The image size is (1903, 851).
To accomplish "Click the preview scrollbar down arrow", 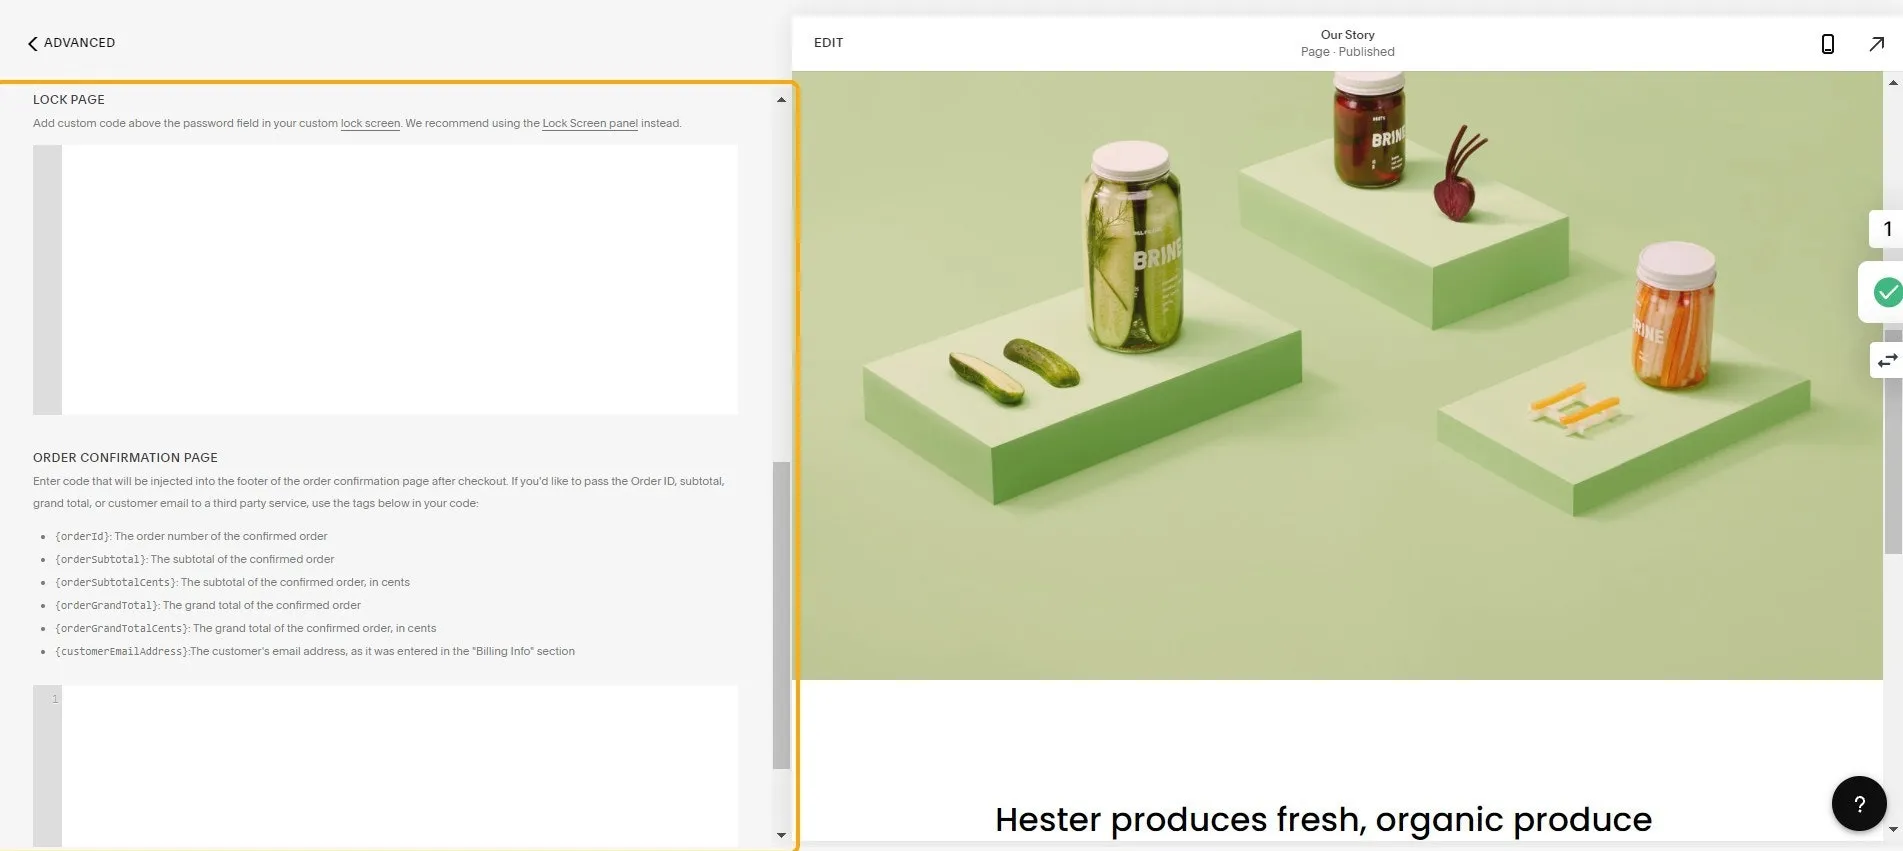I will coord(1893,830).
